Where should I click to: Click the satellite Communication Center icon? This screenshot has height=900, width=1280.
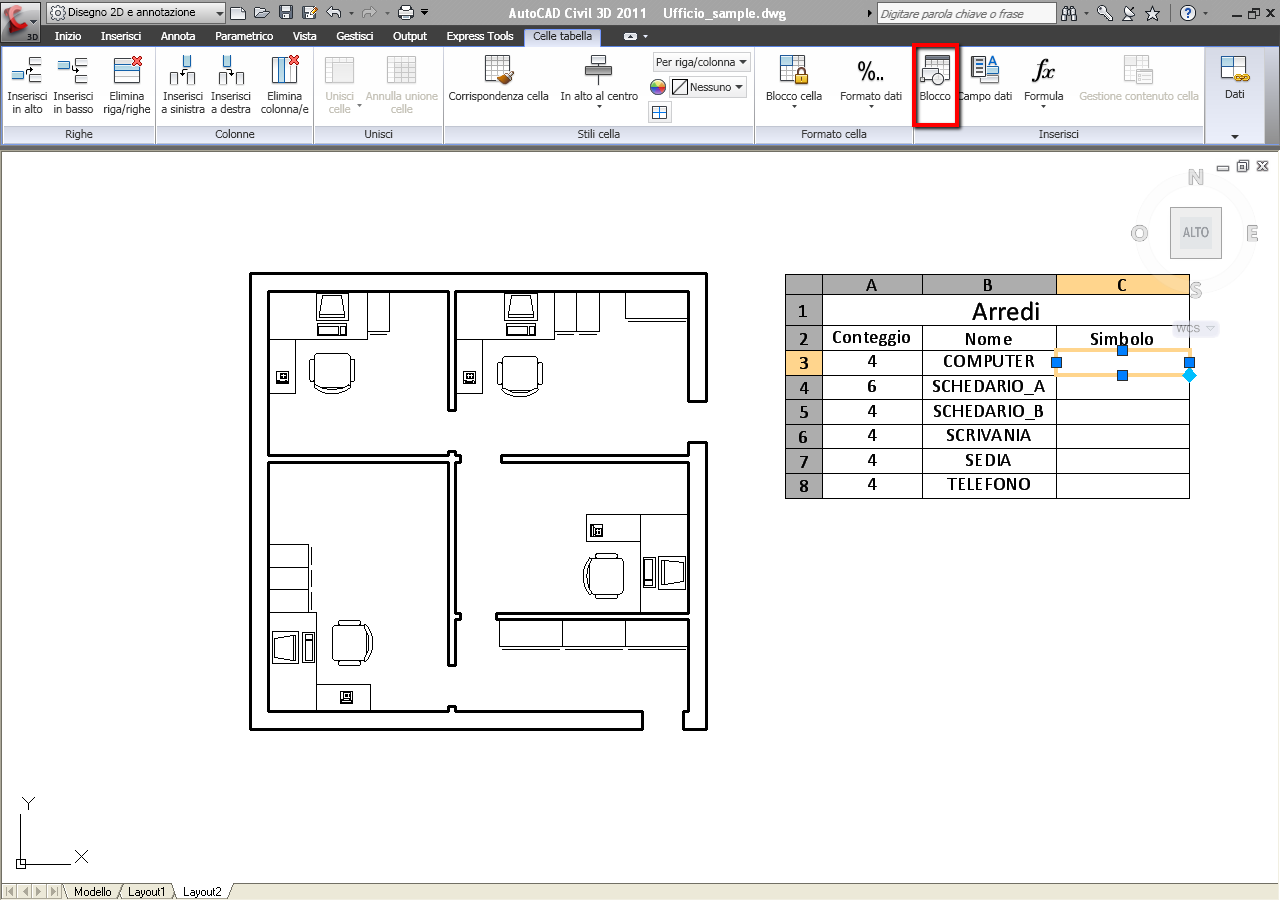pos(1128,13)
